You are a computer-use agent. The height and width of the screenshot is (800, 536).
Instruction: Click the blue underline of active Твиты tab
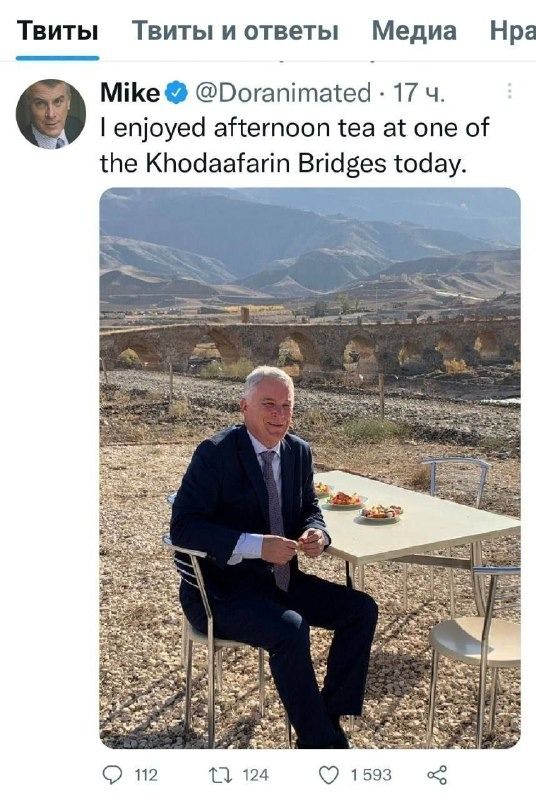[x=57, y=58]
